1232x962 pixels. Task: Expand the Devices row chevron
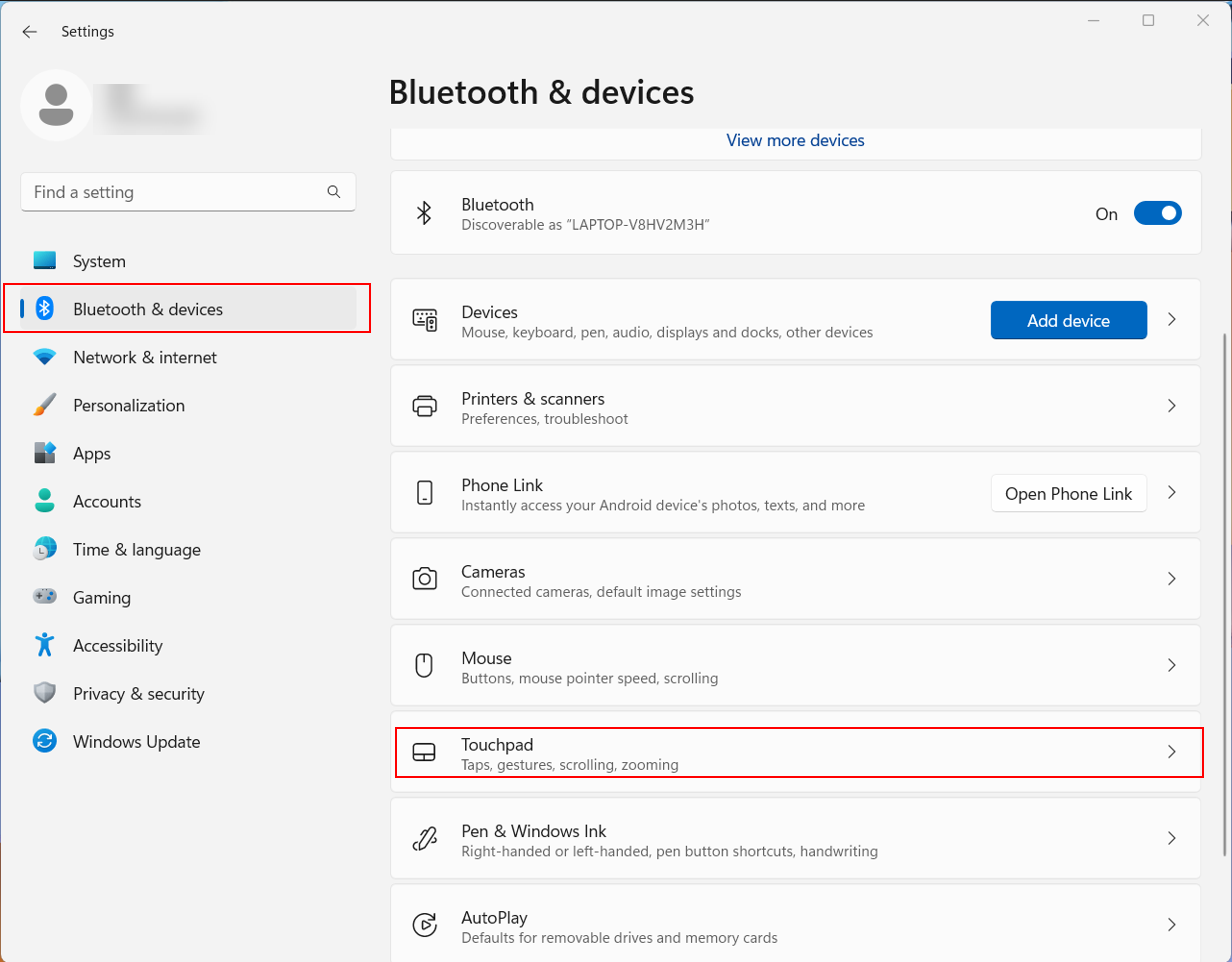(1172, 320)
